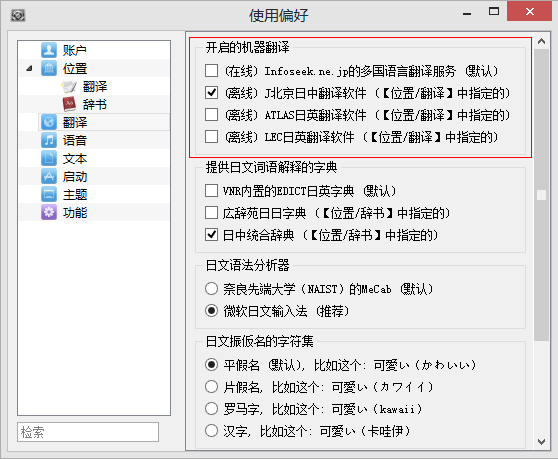Click the 翻译 notepad icon under 位置
558x459 pixels.
click(x=69, y=86)
